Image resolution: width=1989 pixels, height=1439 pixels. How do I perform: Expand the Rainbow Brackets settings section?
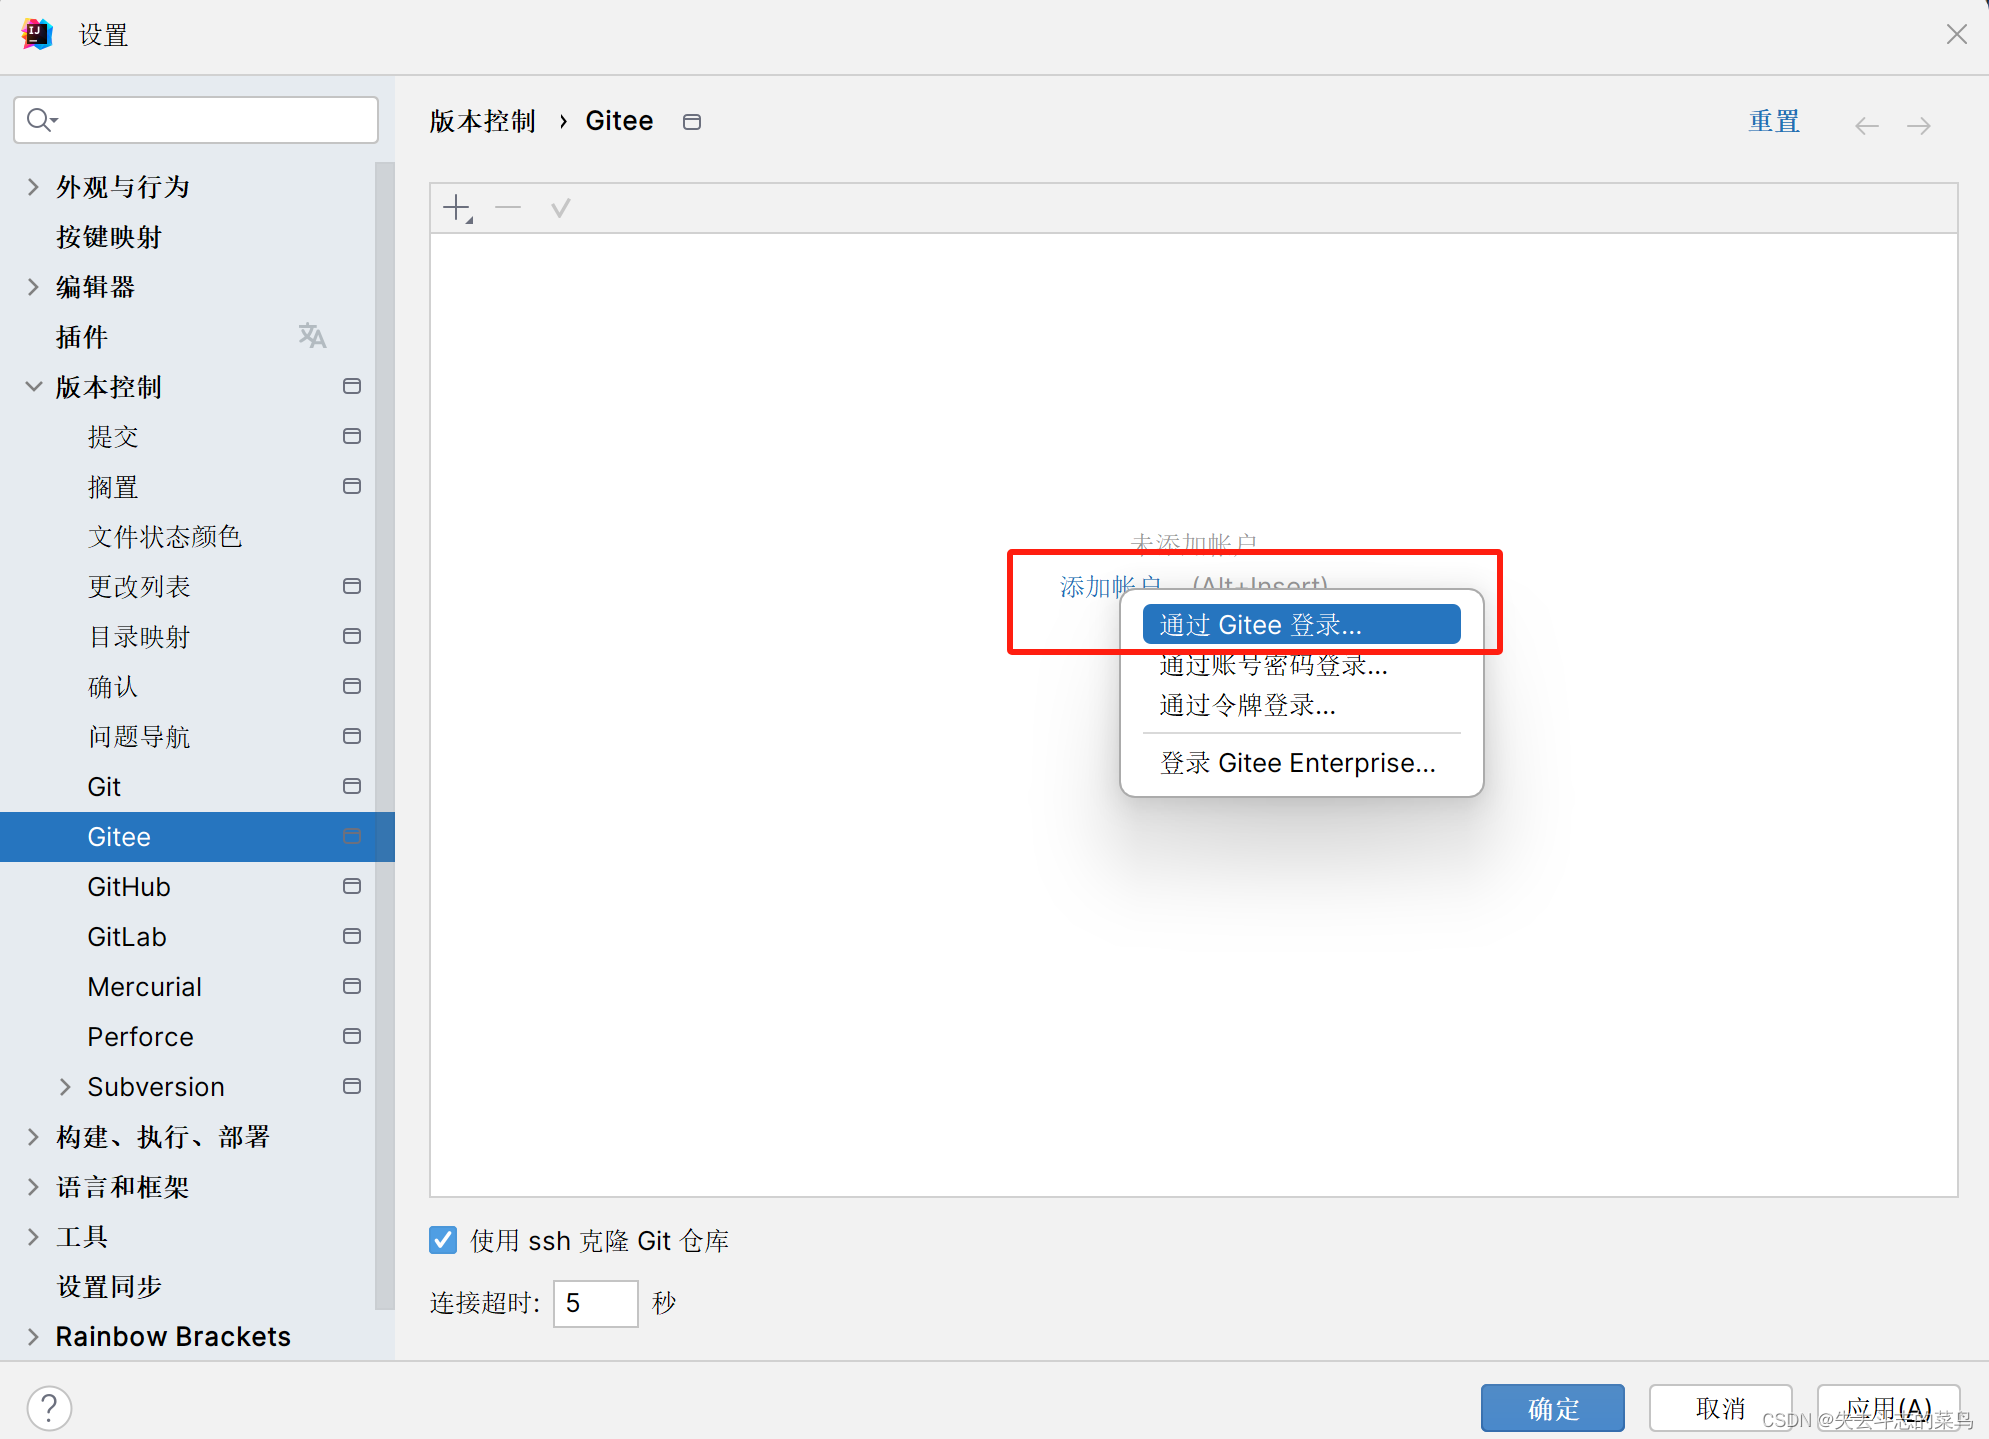click(33, 1337)
